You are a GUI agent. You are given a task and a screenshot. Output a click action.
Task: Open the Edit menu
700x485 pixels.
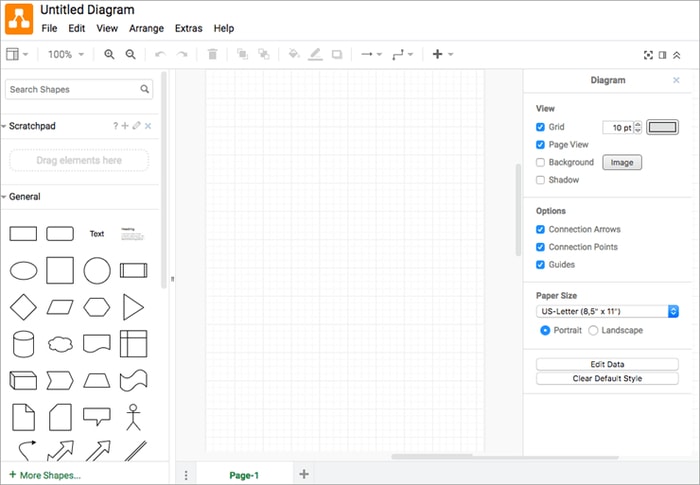point(76,28)
